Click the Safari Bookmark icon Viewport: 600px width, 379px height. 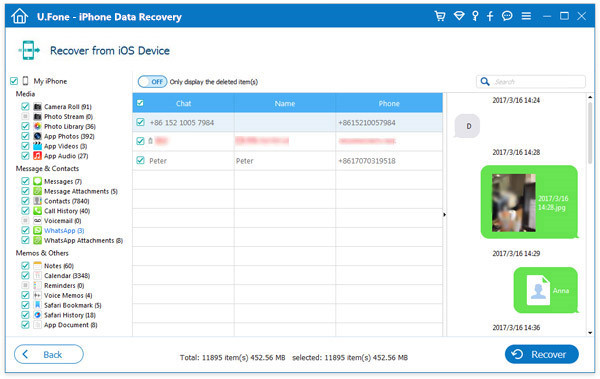(38, 305)
